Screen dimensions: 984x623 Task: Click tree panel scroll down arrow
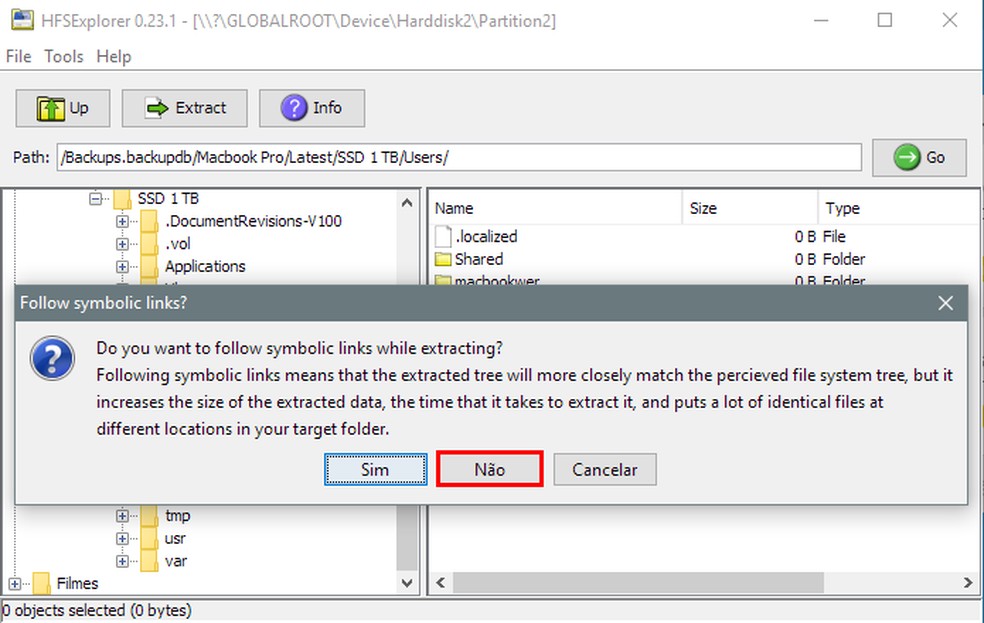(407, 583)
